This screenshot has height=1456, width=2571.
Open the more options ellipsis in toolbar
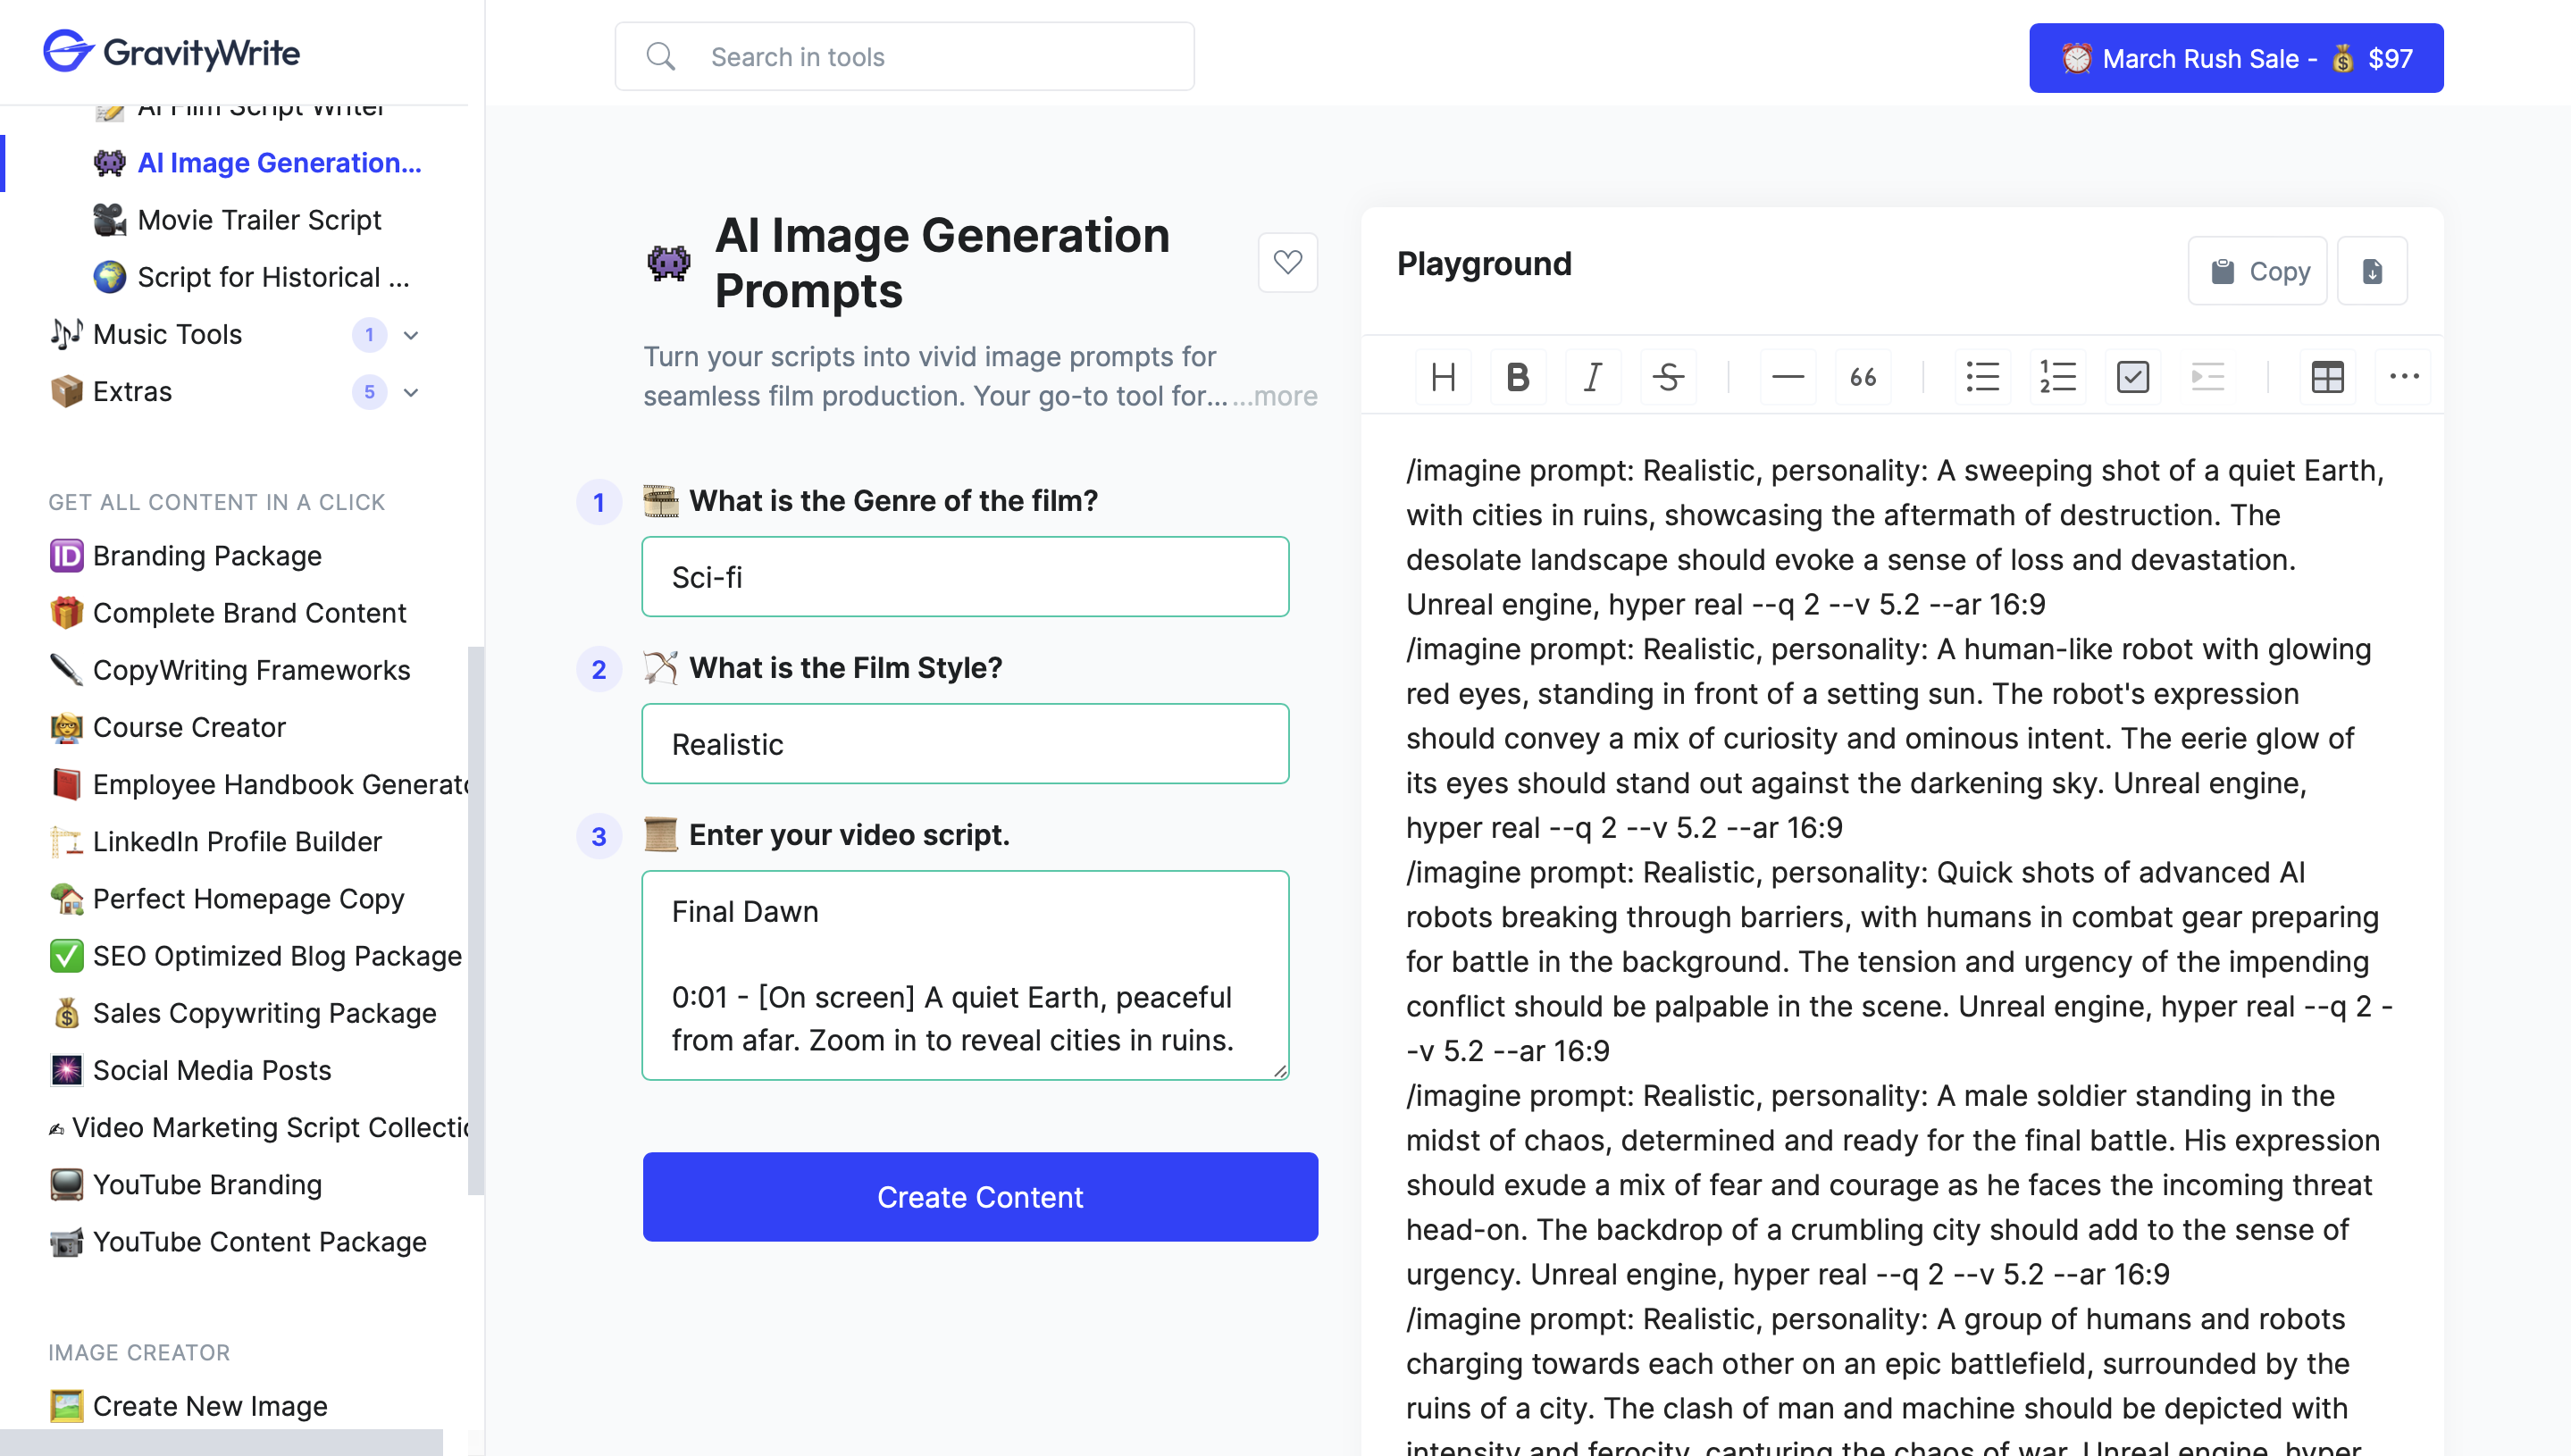[x=2403, y=377]
